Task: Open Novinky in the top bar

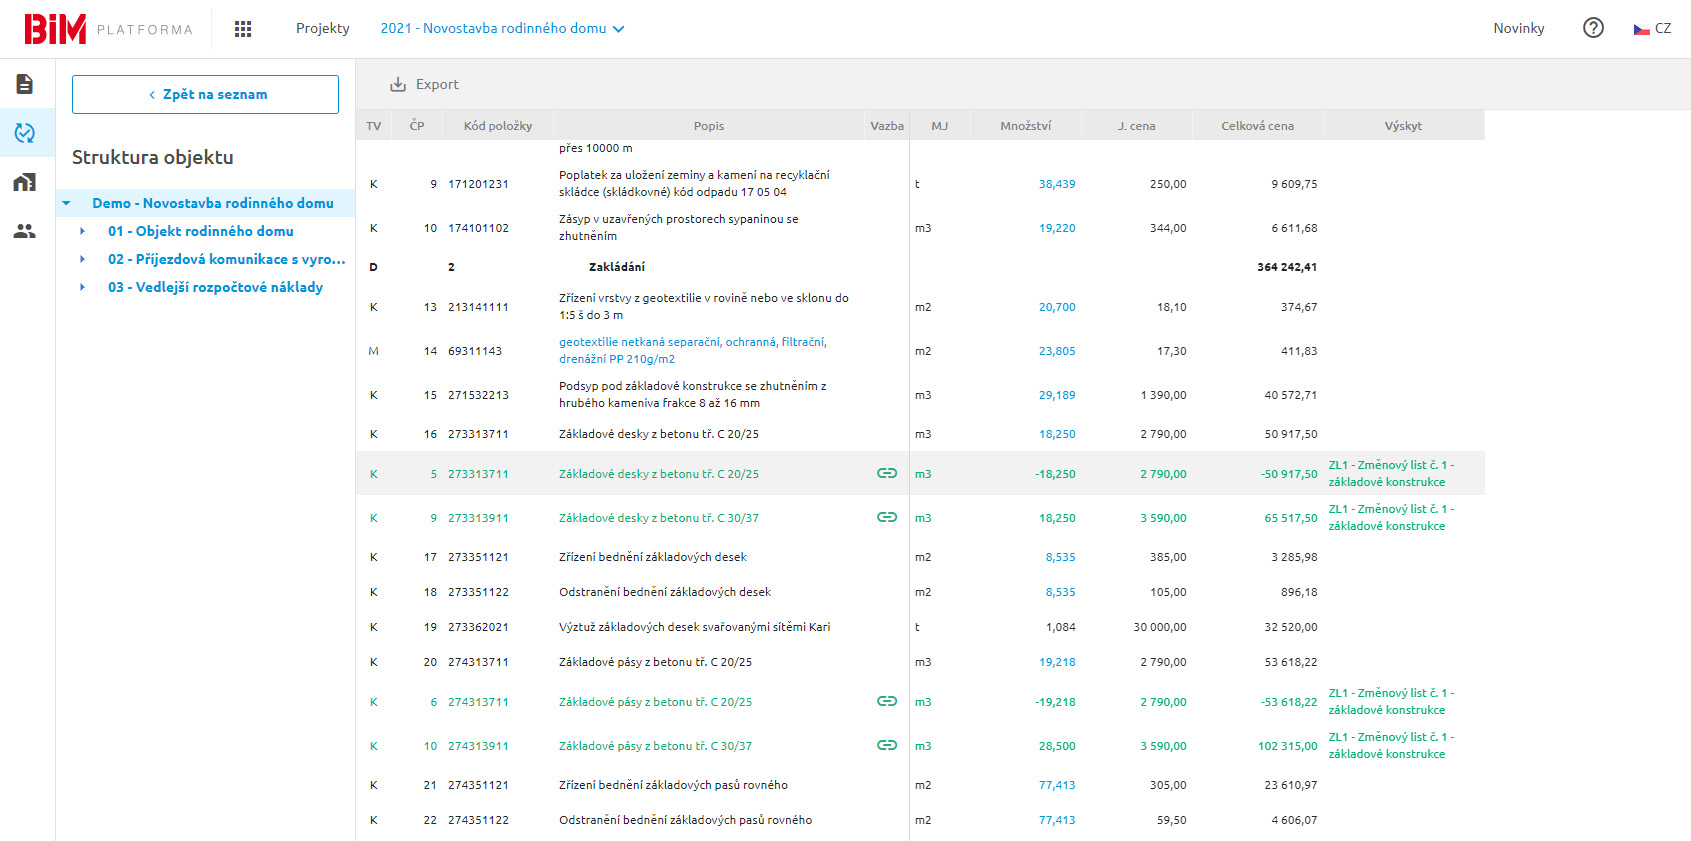Action: [1518, 29]
